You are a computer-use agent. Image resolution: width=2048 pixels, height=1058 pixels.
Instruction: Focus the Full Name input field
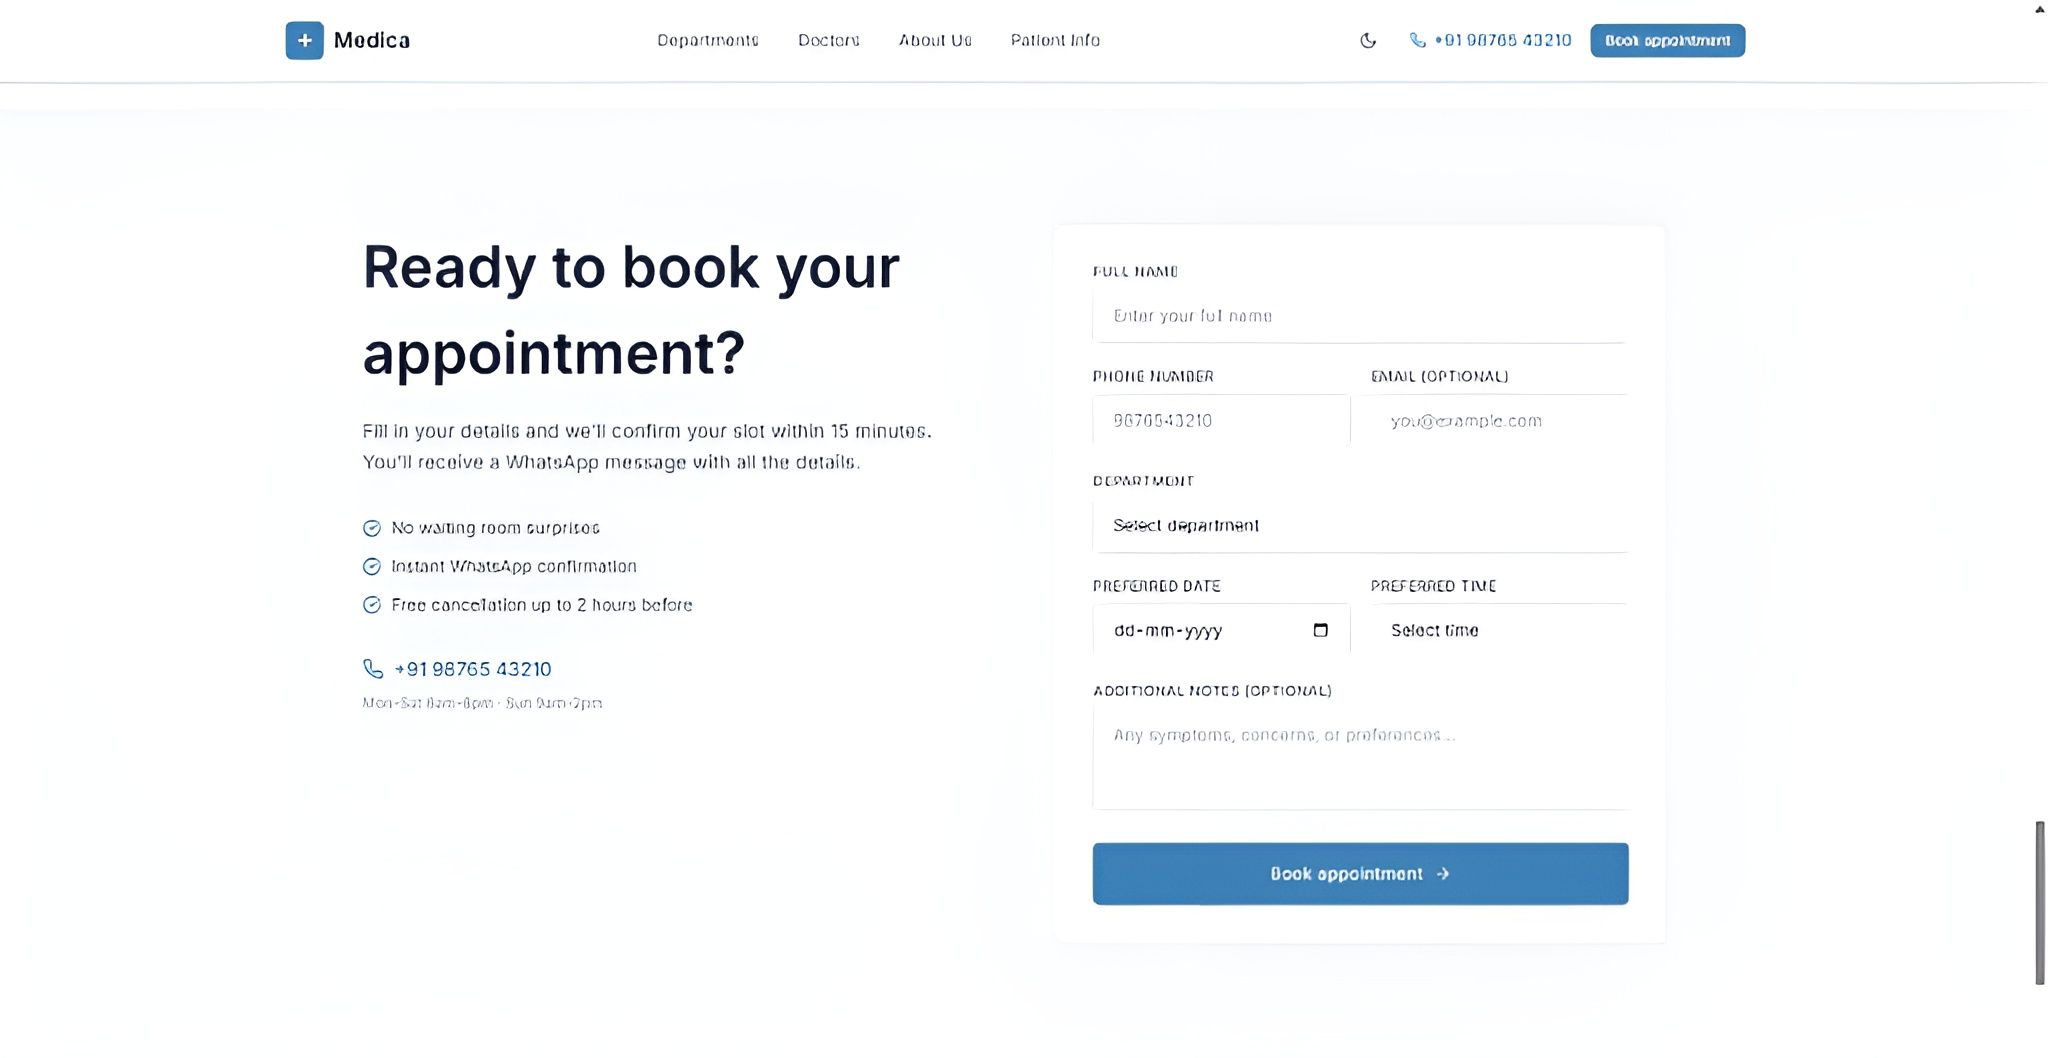1360,316
